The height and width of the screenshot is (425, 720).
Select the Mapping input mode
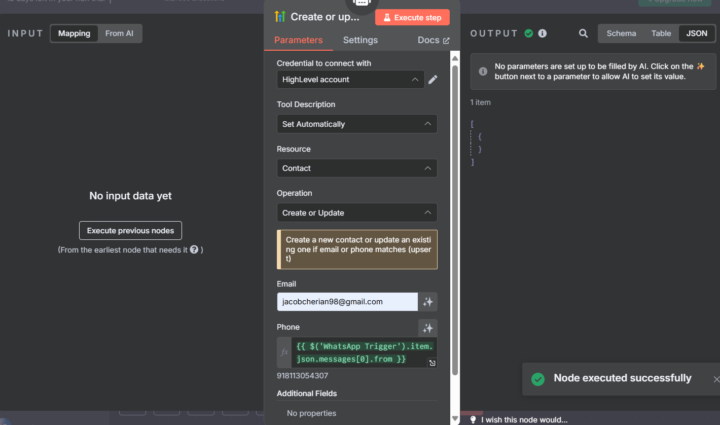tap(74, 34)
